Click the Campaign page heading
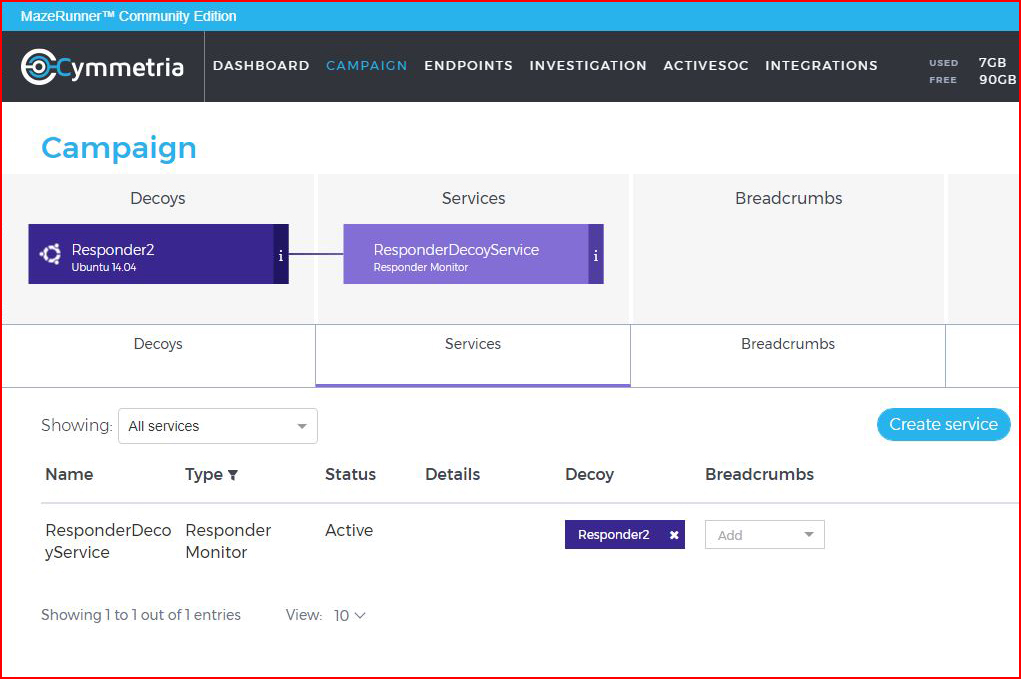The image size is (1021, 679). click(x=119, y=148)
